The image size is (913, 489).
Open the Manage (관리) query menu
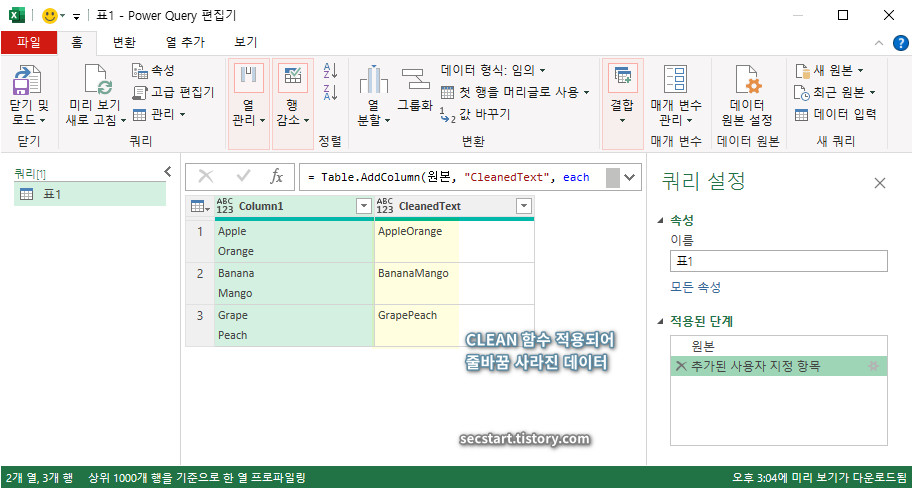pos(158,114)
